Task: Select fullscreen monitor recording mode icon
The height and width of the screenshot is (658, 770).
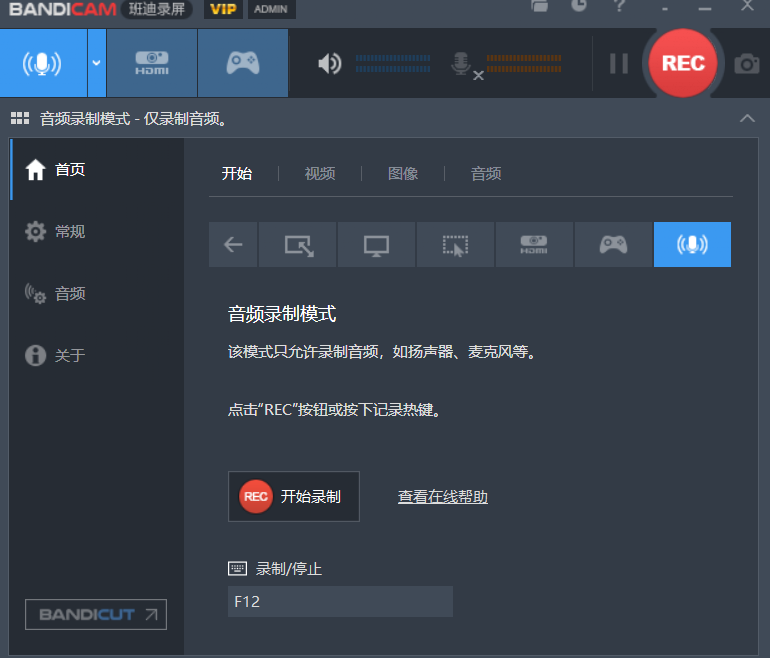Action: pyautogui.click(x=376, y=245)
